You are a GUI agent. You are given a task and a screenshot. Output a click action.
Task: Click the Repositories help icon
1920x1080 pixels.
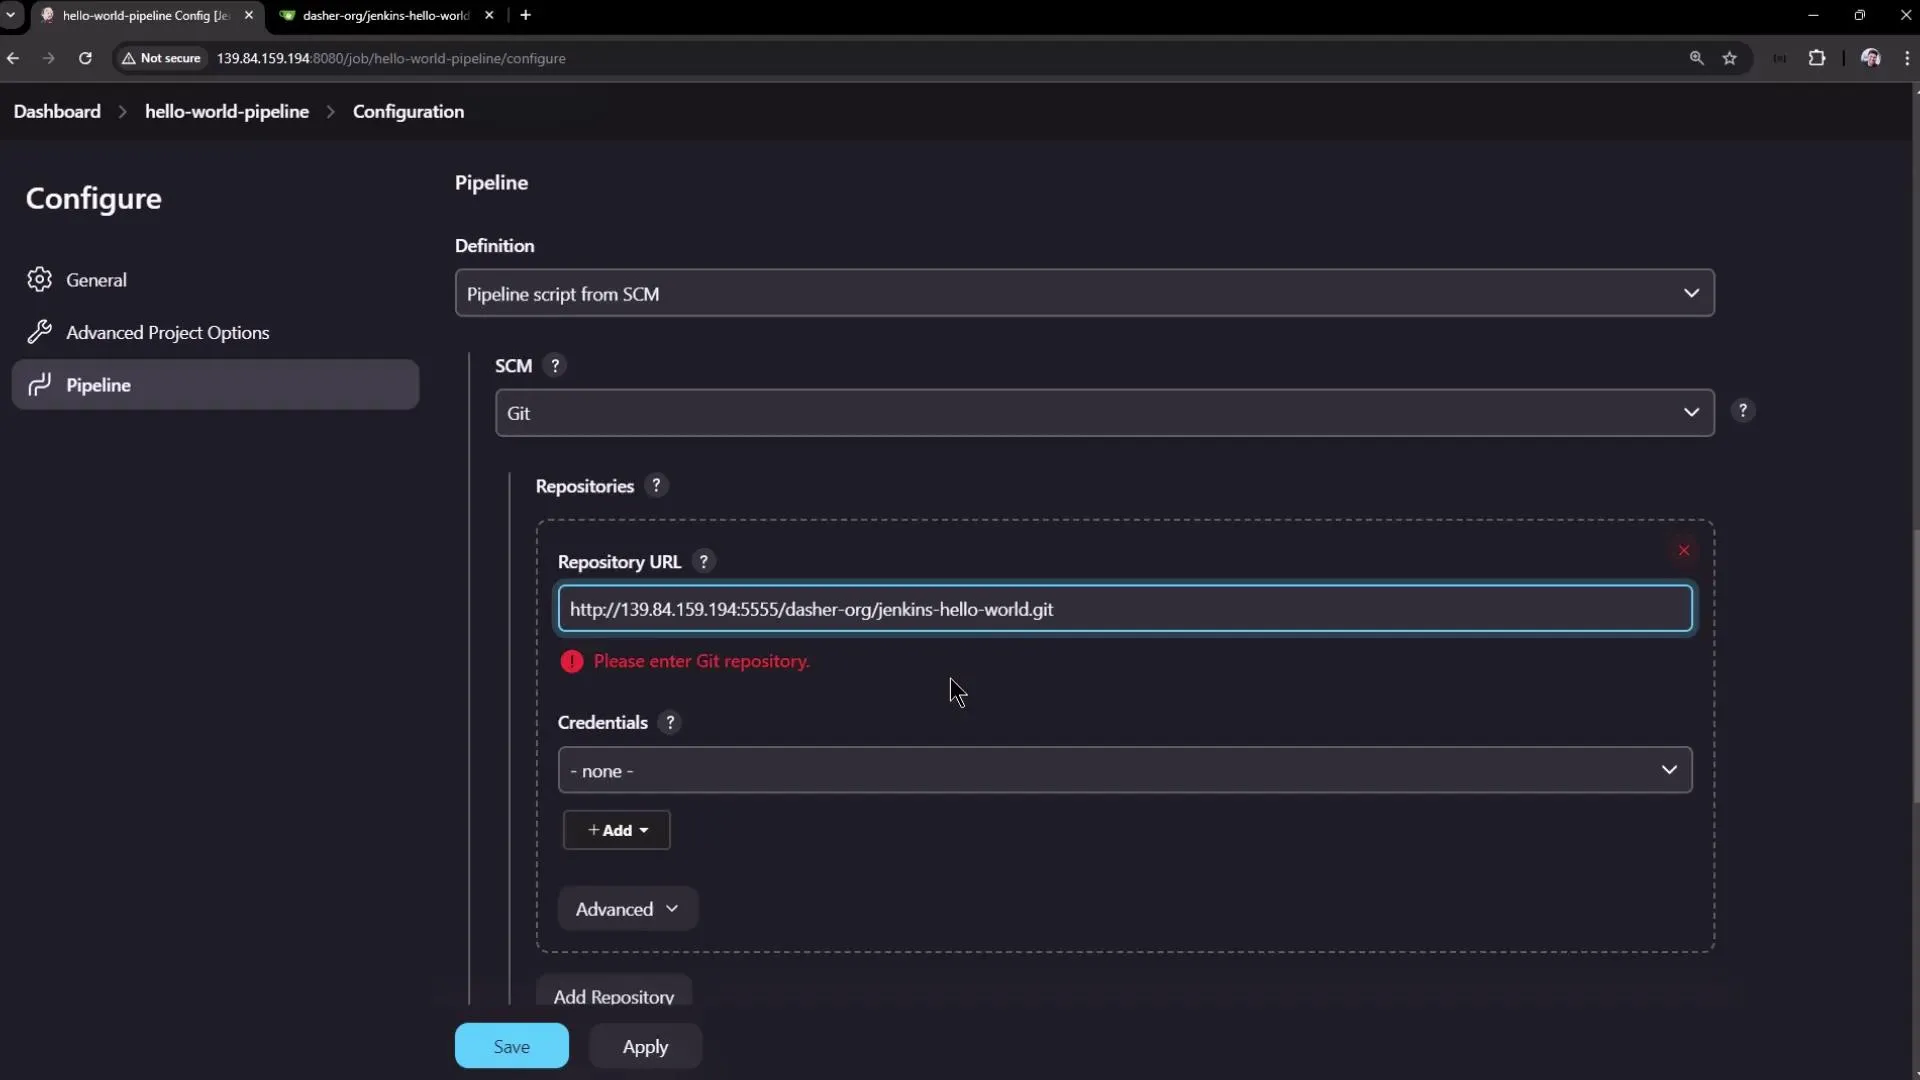point(656,485)
